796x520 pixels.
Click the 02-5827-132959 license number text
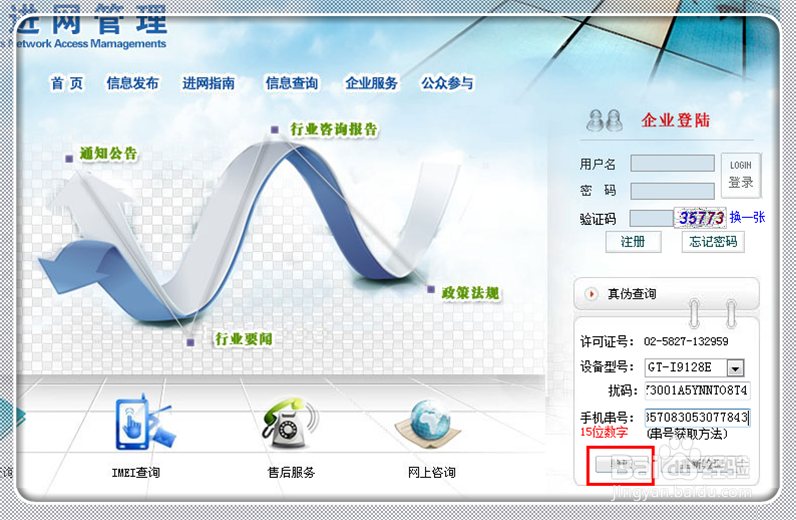pyautogui.click(x=686, y=341)
